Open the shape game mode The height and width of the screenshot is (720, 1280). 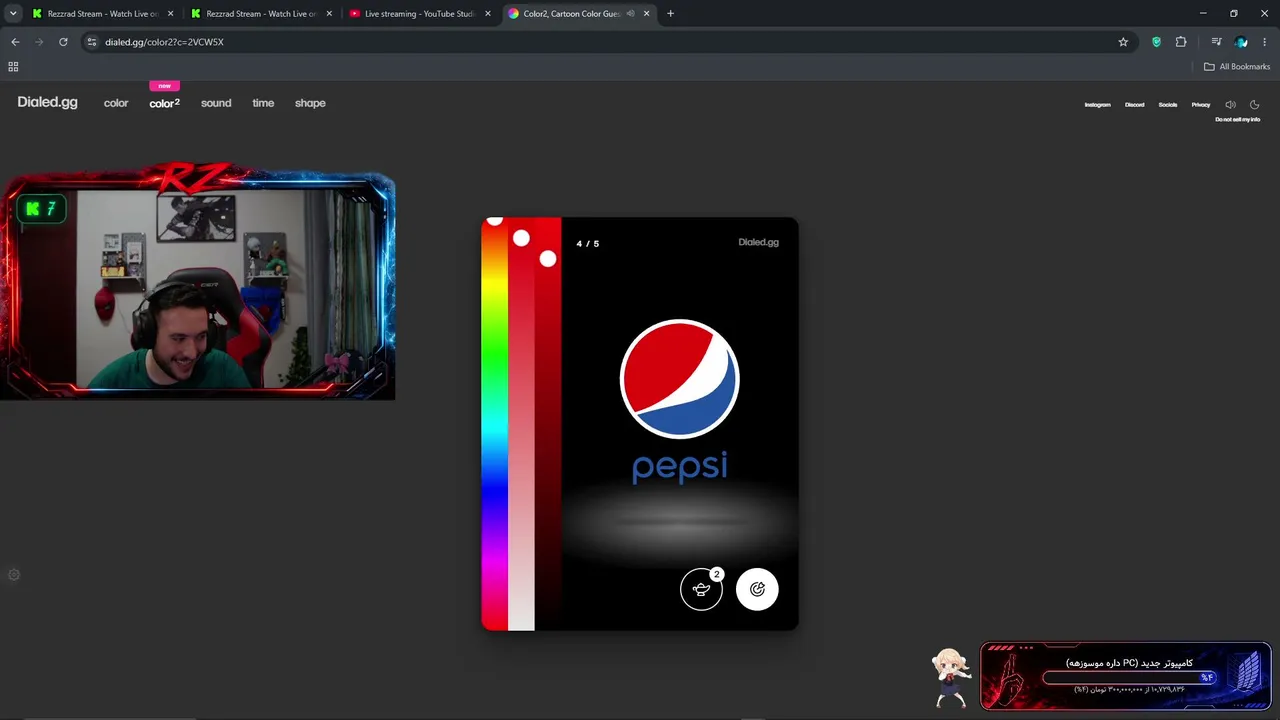click(310, 103)
